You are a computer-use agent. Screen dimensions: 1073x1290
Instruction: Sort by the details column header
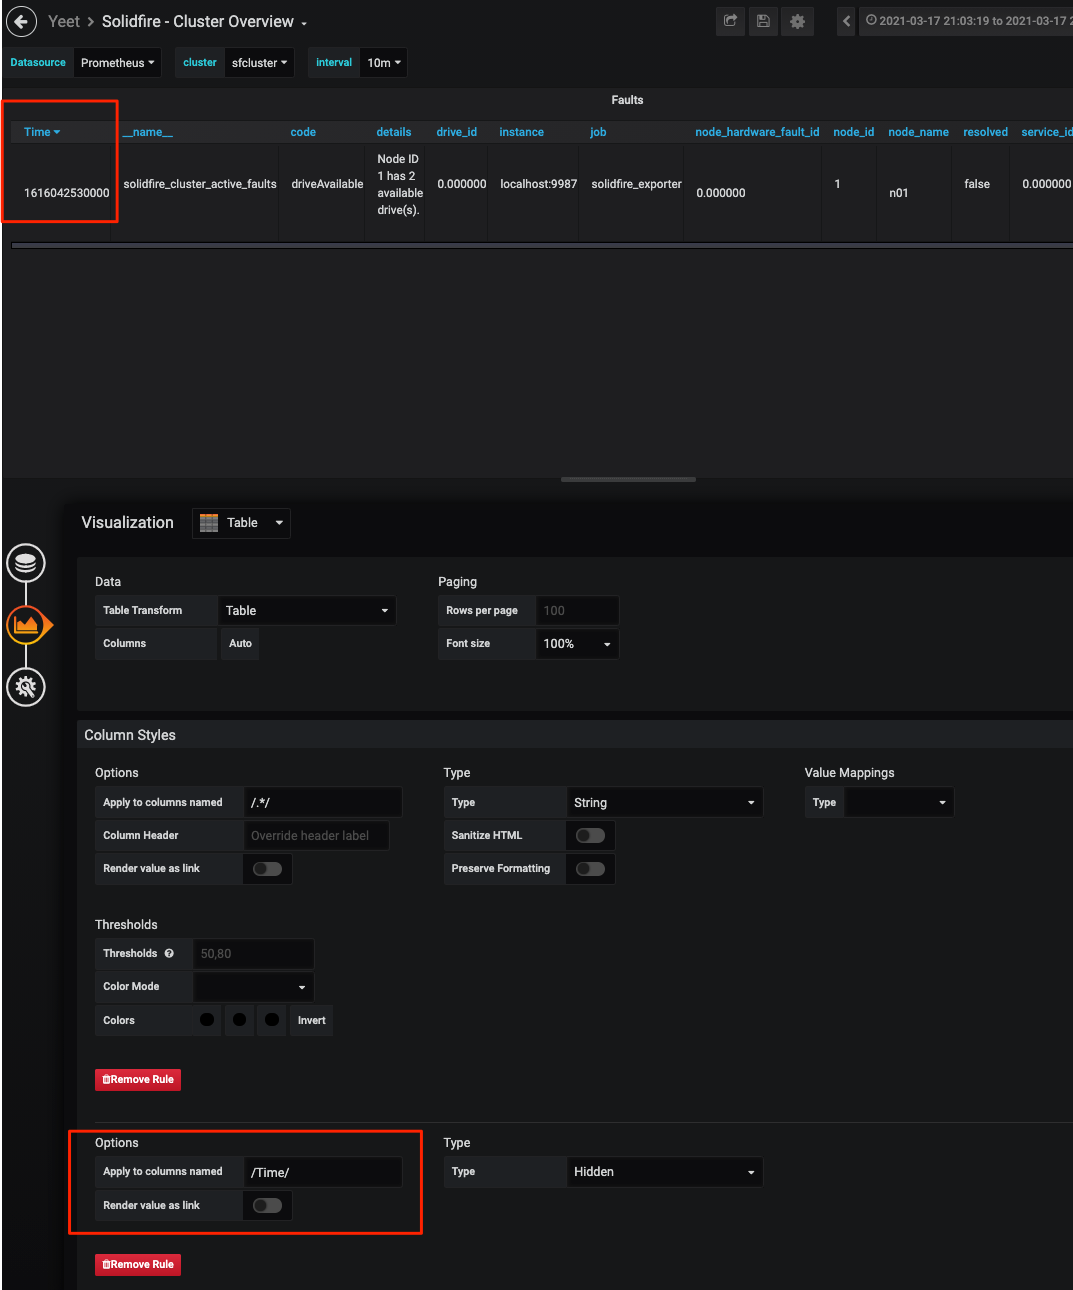tap(394, 132)
